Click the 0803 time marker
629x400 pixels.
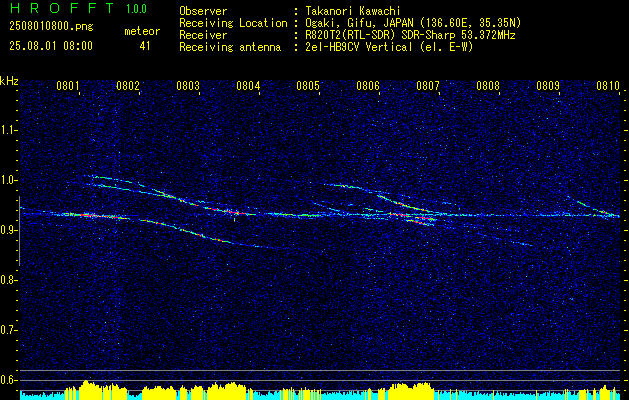pos(188,85)
